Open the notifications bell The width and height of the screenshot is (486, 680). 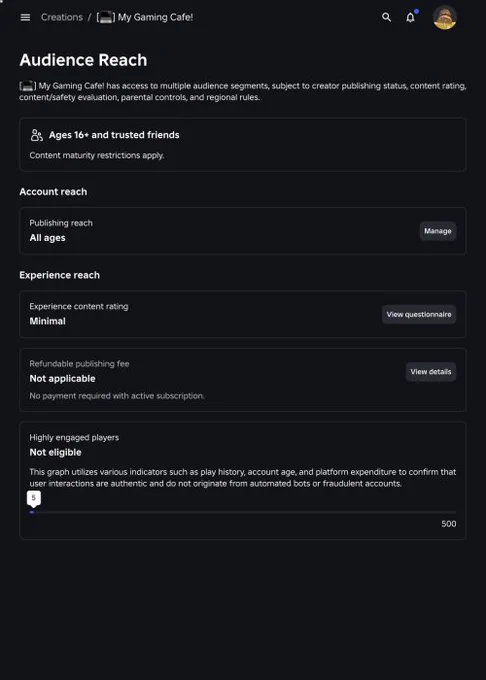click(x=410, y=17)
